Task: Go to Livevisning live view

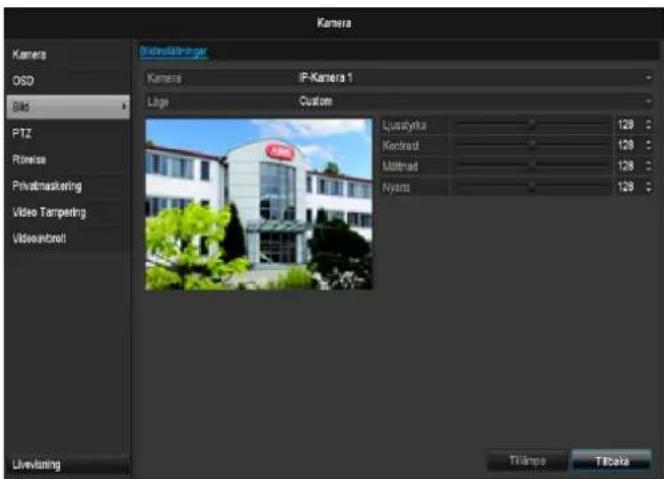Action: (68, 464)
